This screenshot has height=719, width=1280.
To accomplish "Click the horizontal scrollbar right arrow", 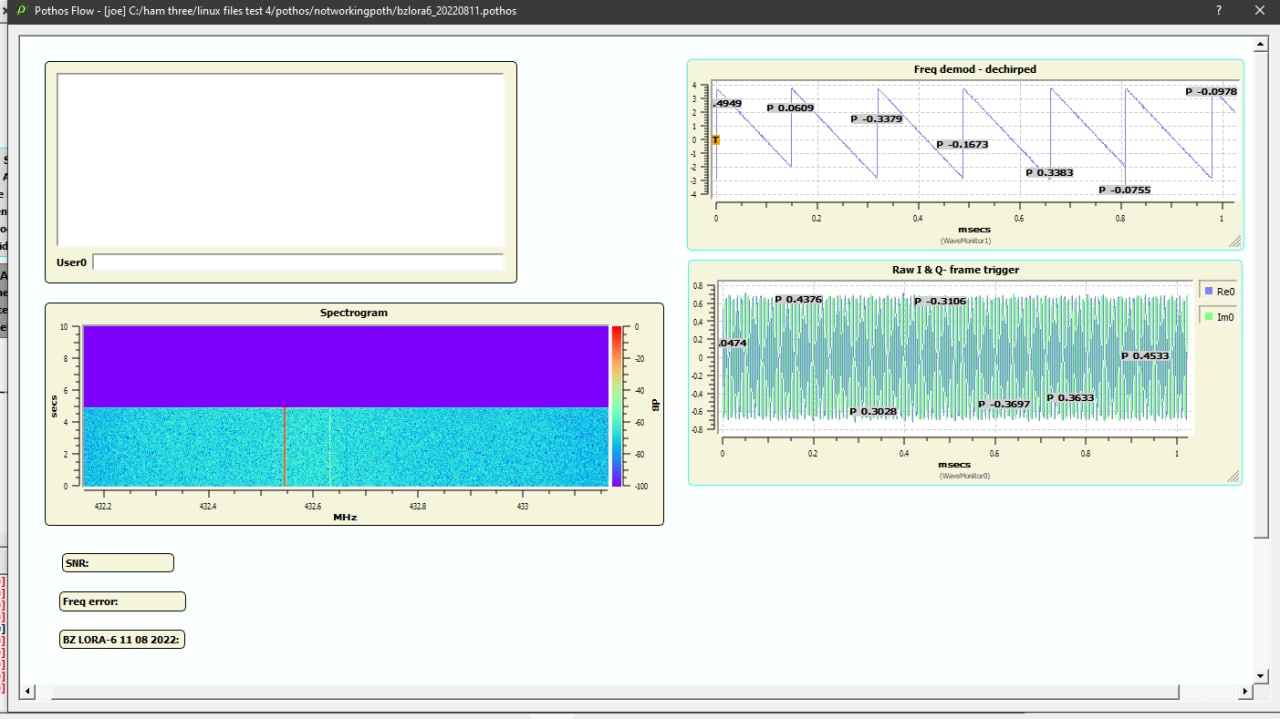I will coord(1245,691).
